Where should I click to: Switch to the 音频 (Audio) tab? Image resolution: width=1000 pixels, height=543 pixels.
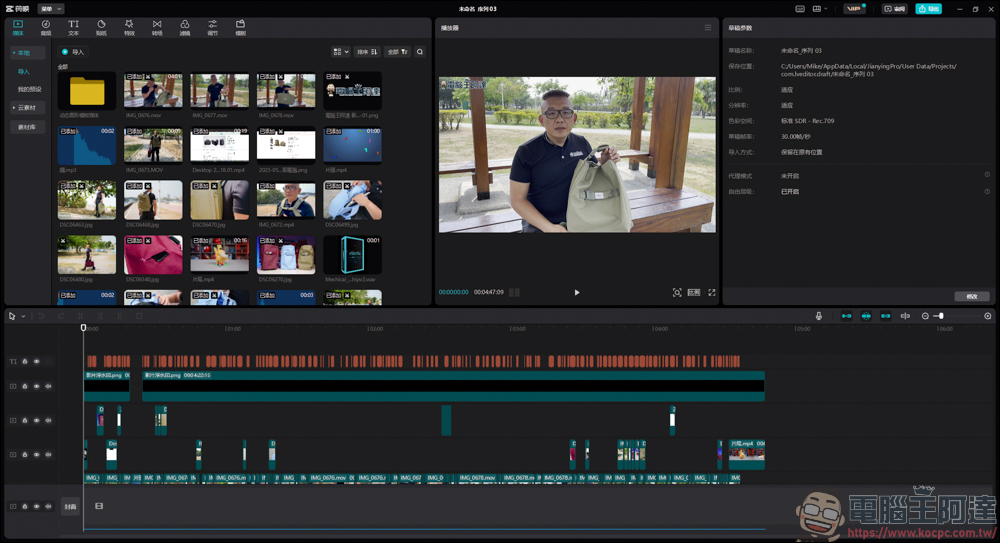coord(46,26)
